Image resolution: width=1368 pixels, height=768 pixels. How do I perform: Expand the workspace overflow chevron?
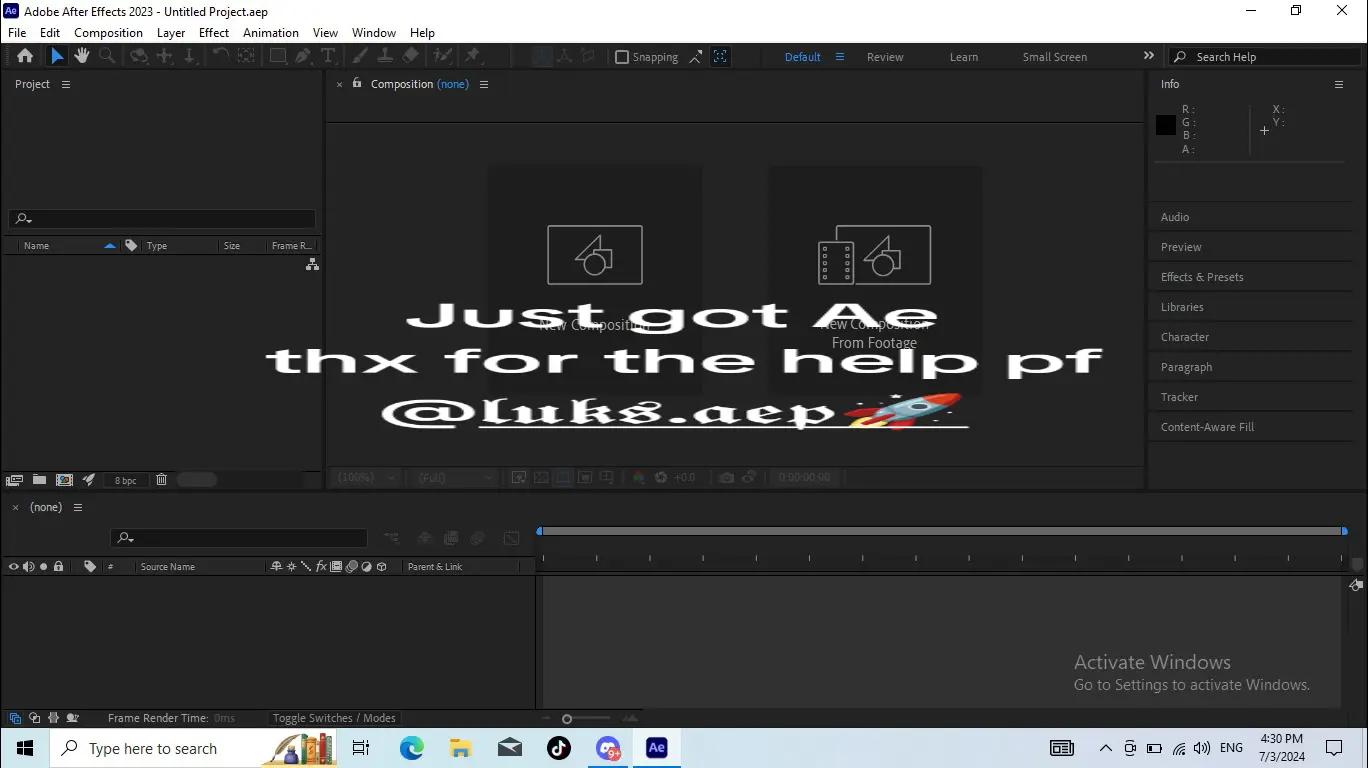(1148, 57)
